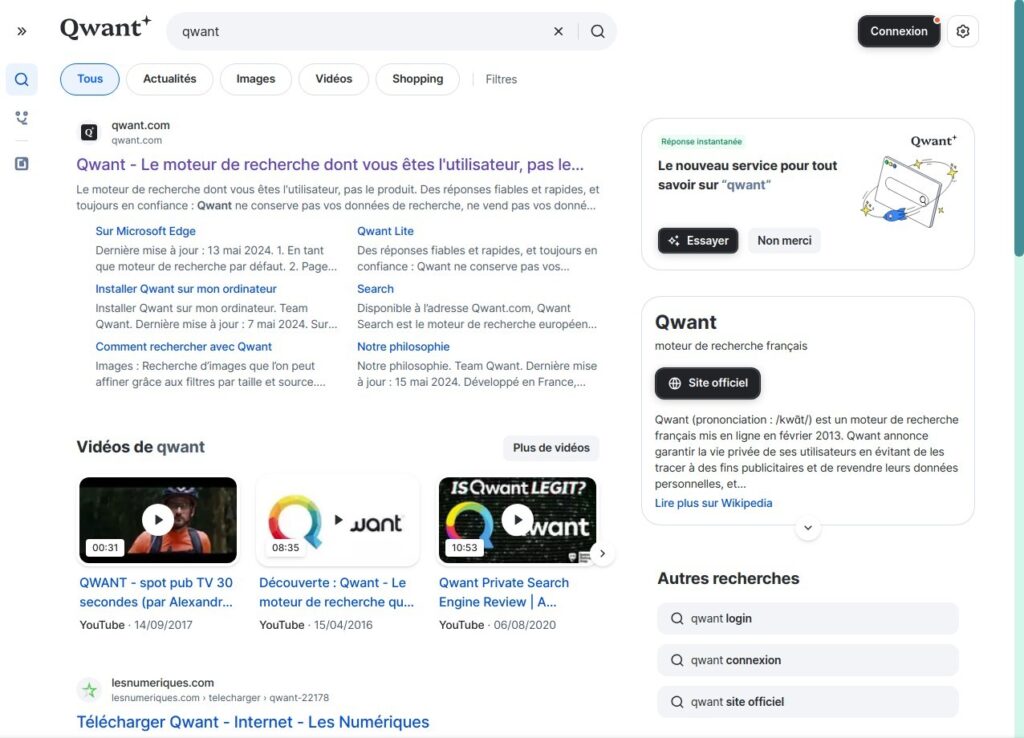The width and height of the screenshot is (1024, 738).
Task: Search suggestion qwant connexion
Action: [x=808, y=660]
